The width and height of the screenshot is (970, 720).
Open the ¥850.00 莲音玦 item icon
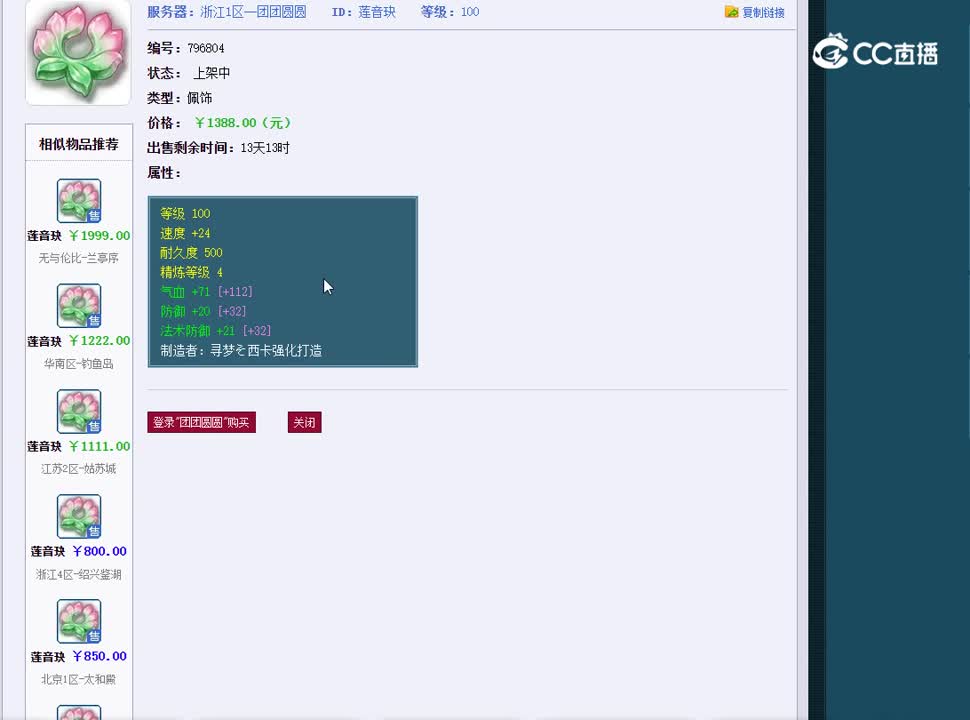(x=79, y=621)
